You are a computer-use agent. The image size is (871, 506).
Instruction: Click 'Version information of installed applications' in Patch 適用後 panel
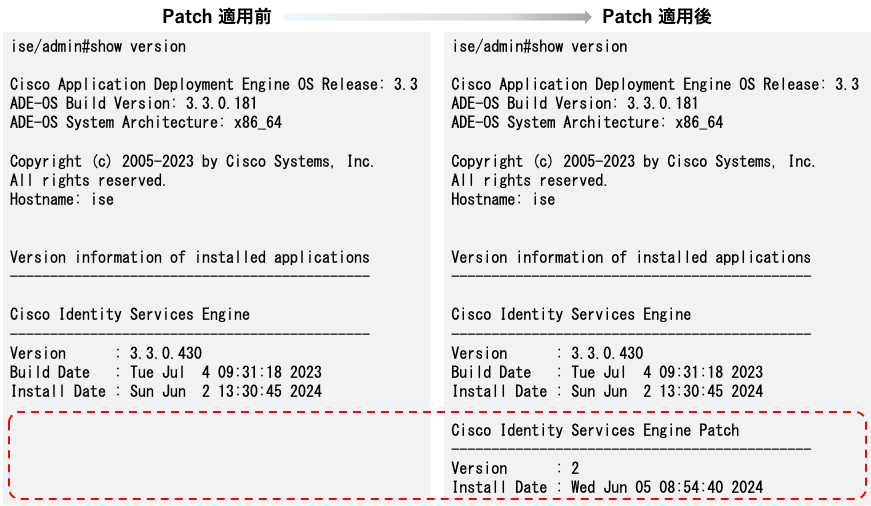630,258
